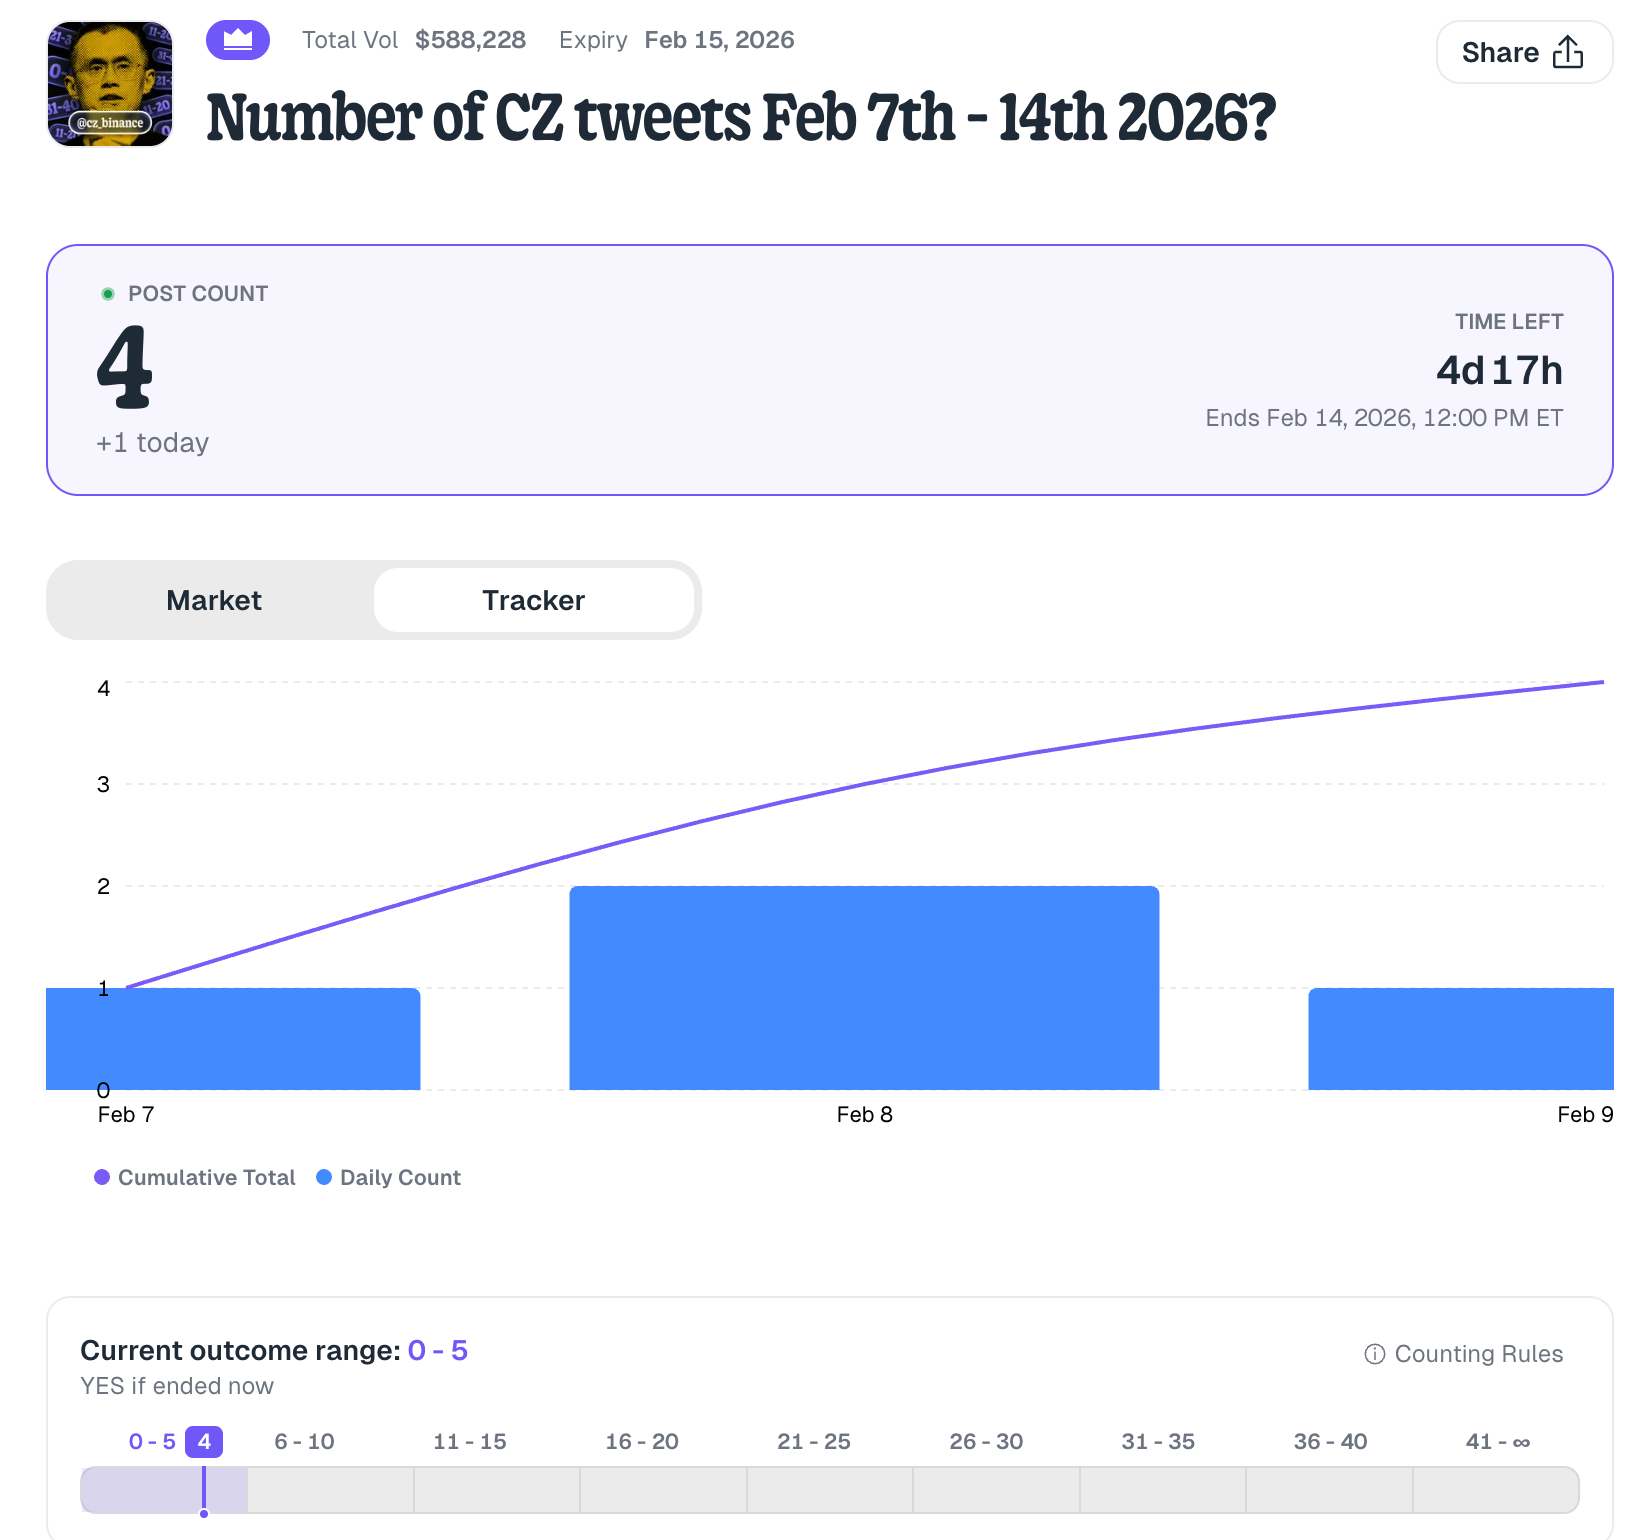Click the purple current count badge 4
Screen dimensions: 1648x1540
[204, 1441]
